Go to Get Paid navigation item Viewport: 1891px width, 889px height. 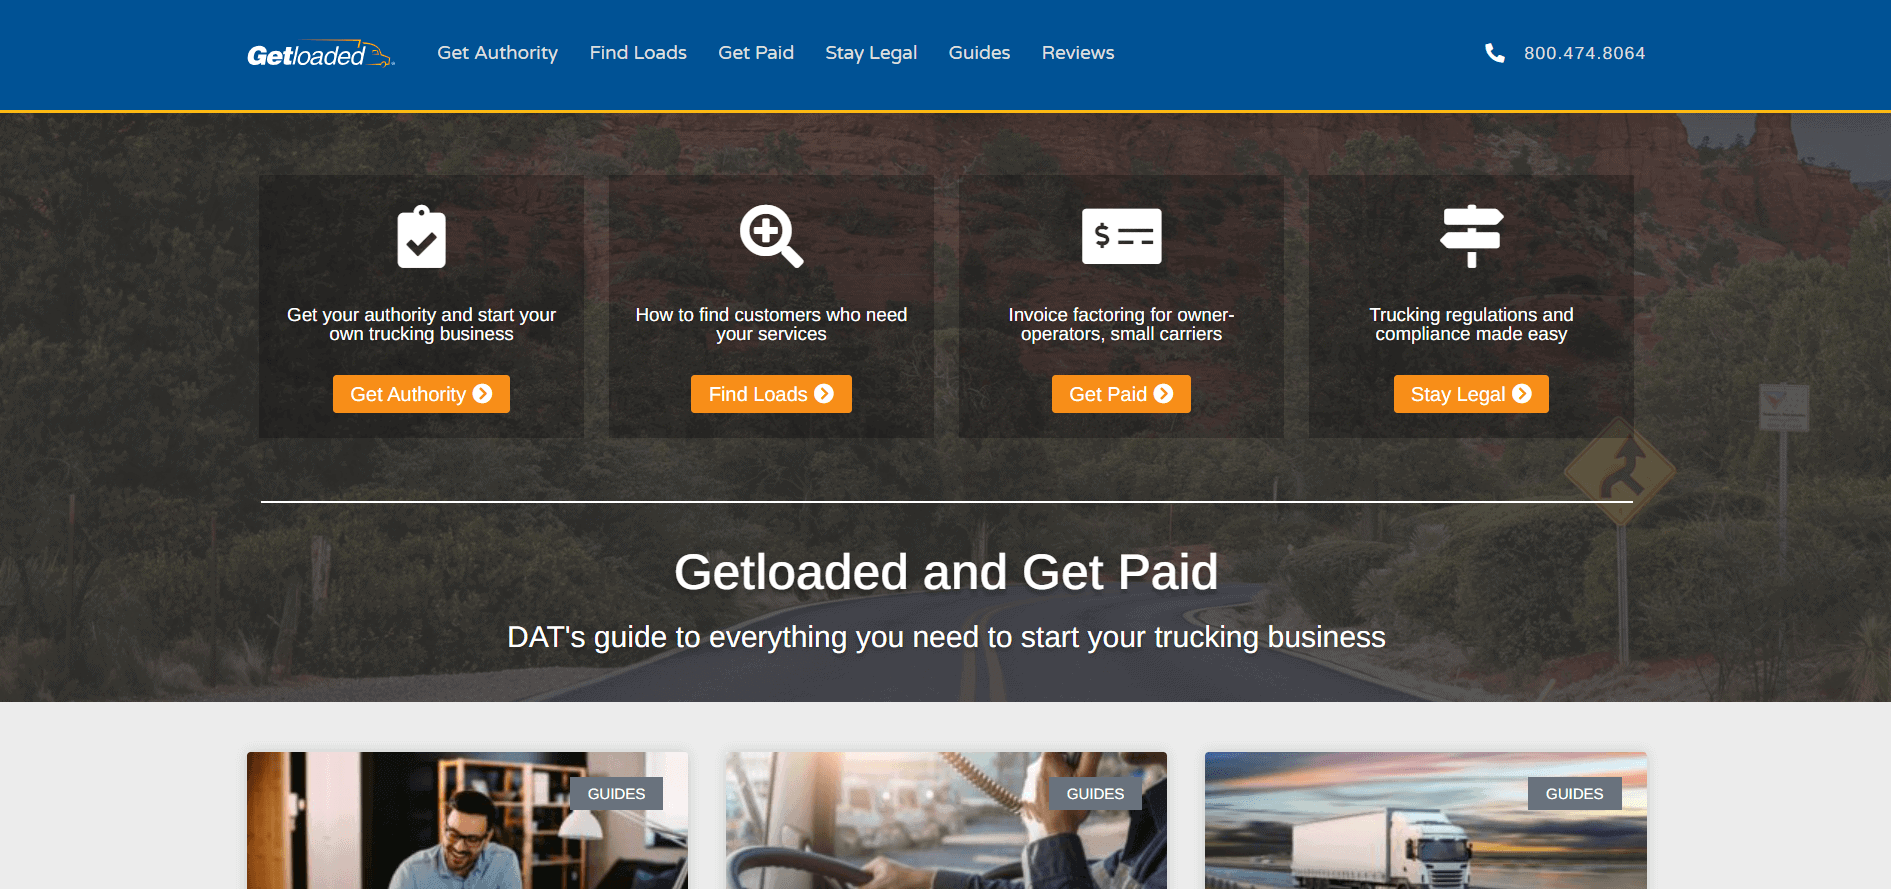click(756, 53)
